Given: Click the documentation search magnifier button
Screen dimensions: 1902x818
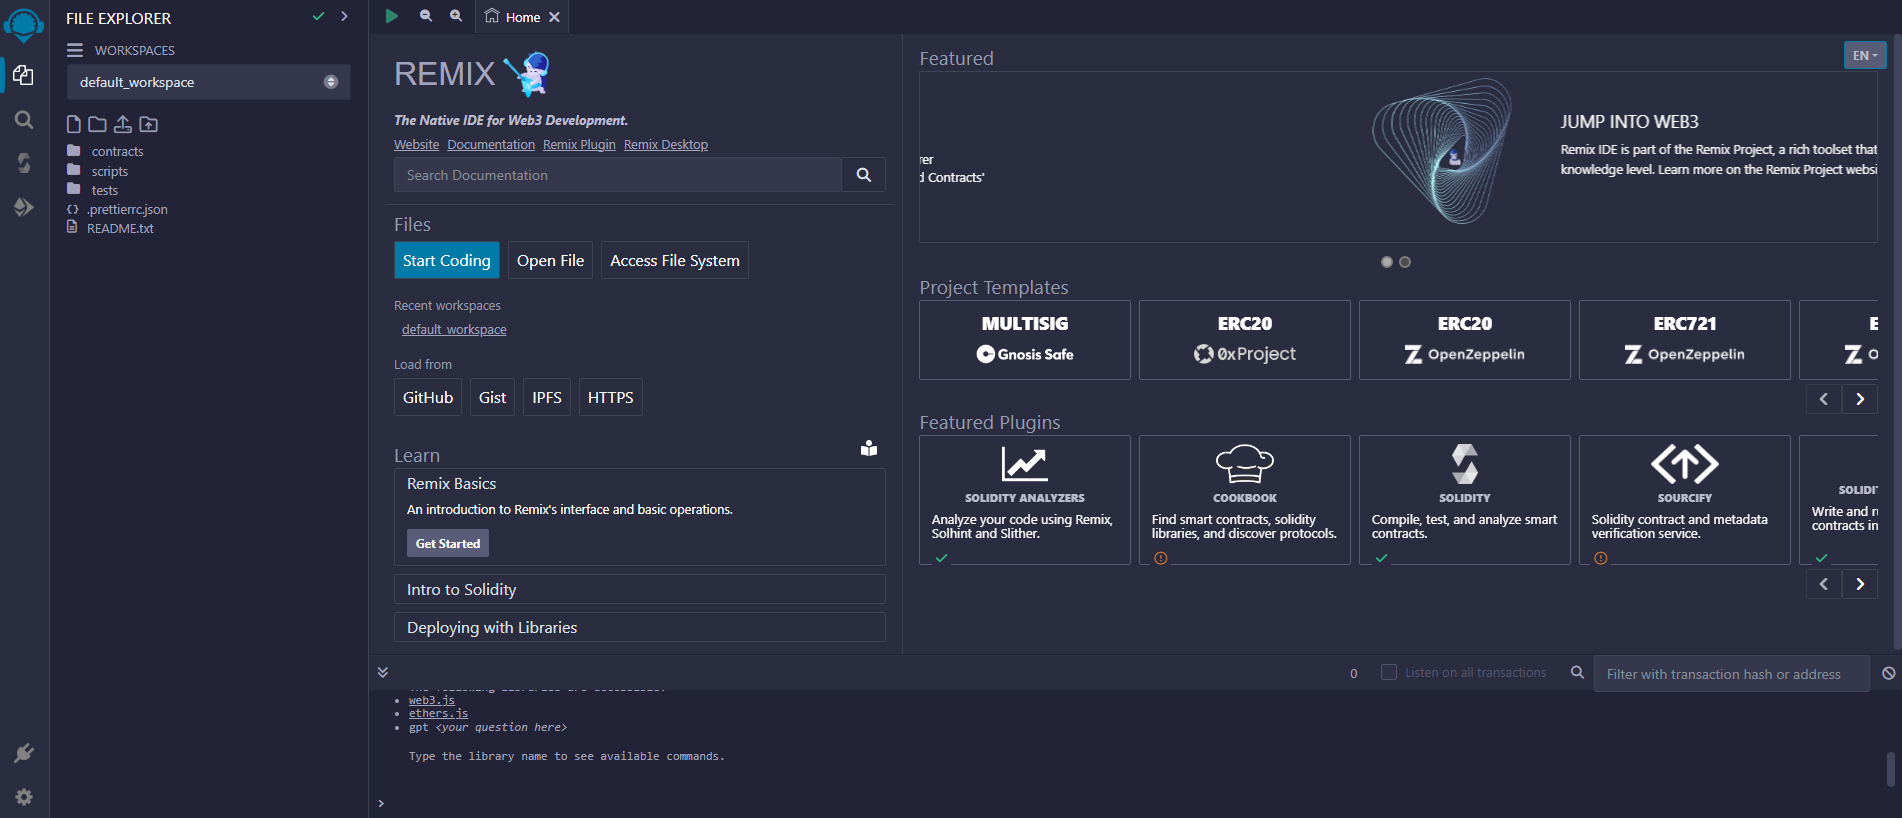Looking at the screenshot, I should coord(864,175).
